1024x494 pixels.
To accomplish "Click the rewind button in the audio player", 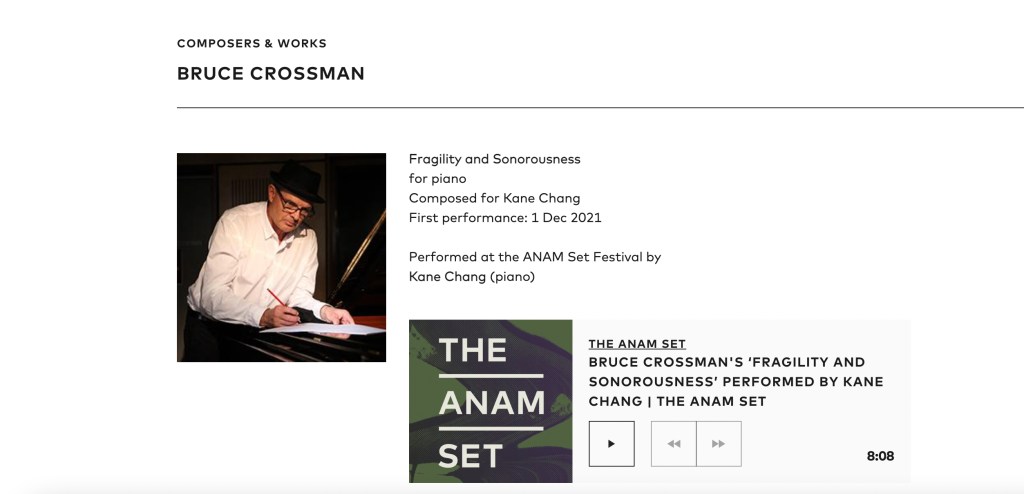I will 674,444.
